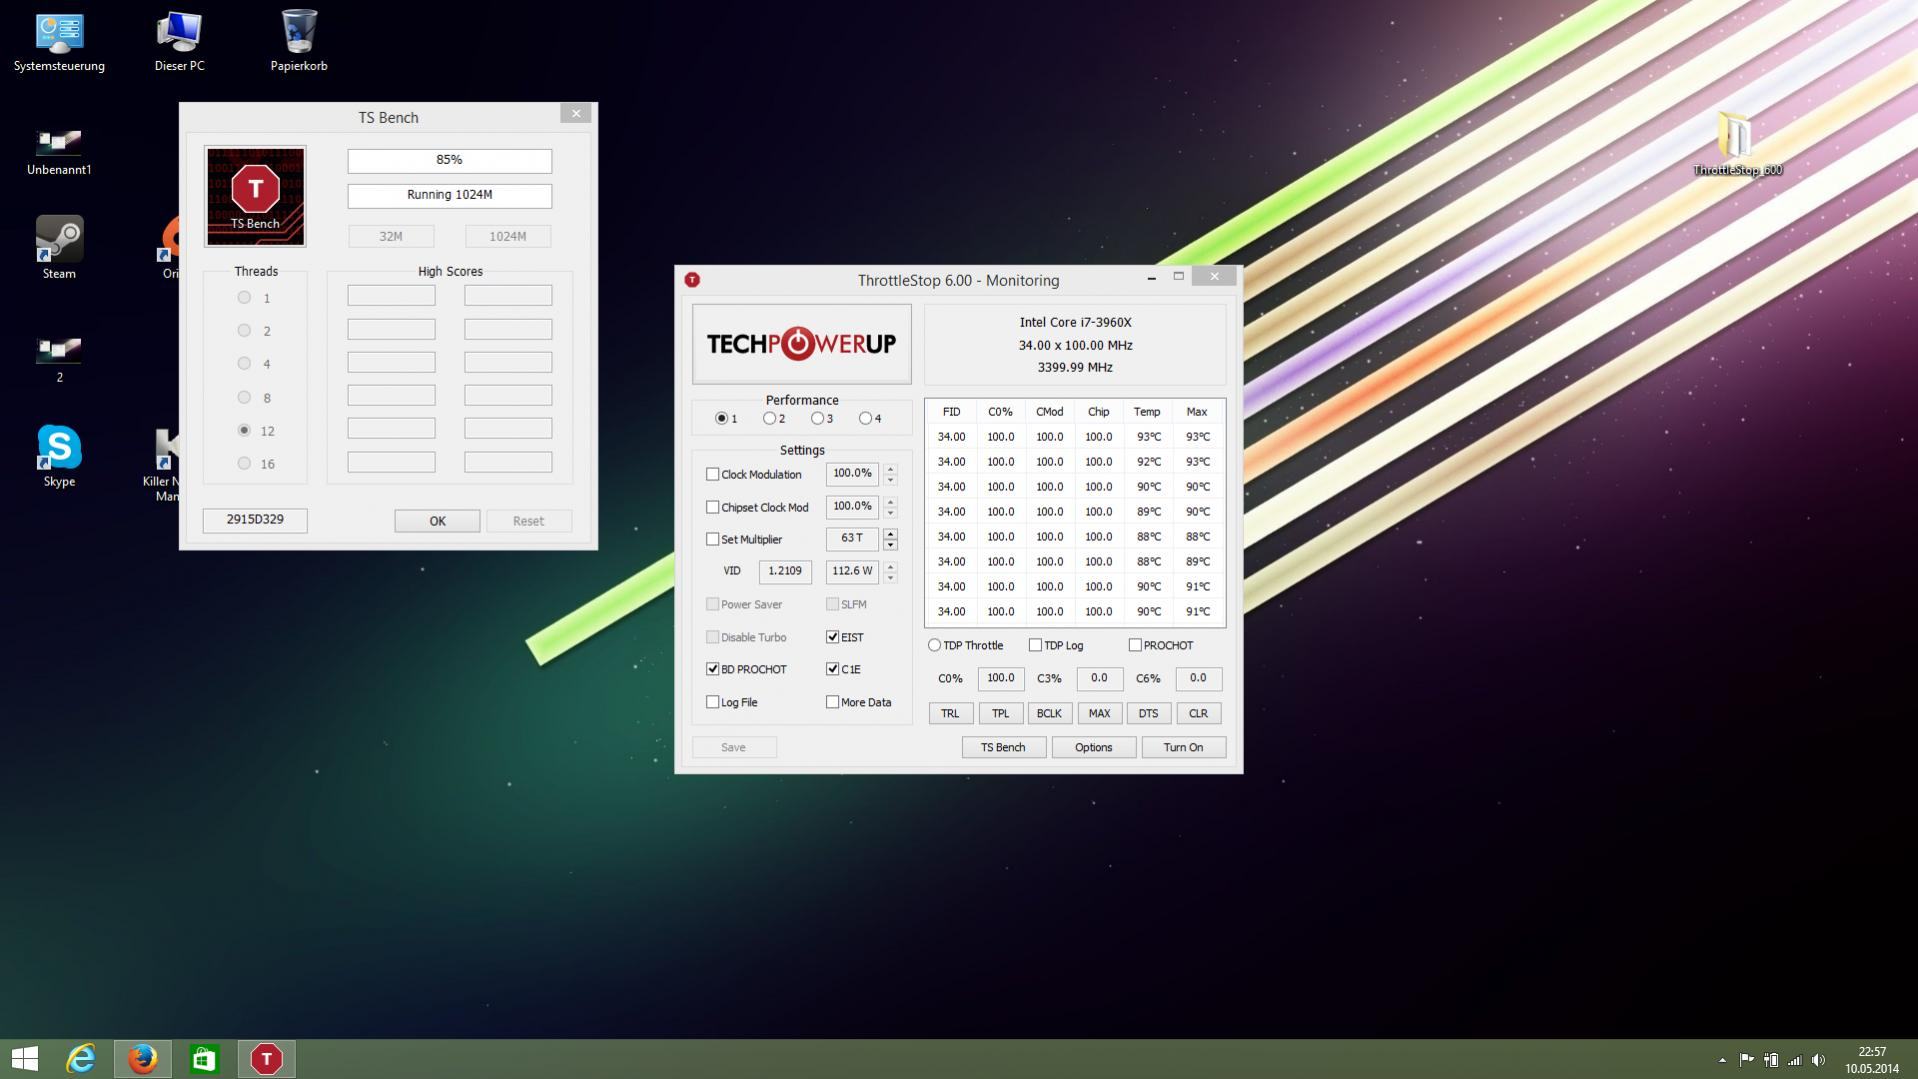Click TPL button
Viewport: 1918px width, 1079px height.
pyautogui.click(x=1000, y=713)
